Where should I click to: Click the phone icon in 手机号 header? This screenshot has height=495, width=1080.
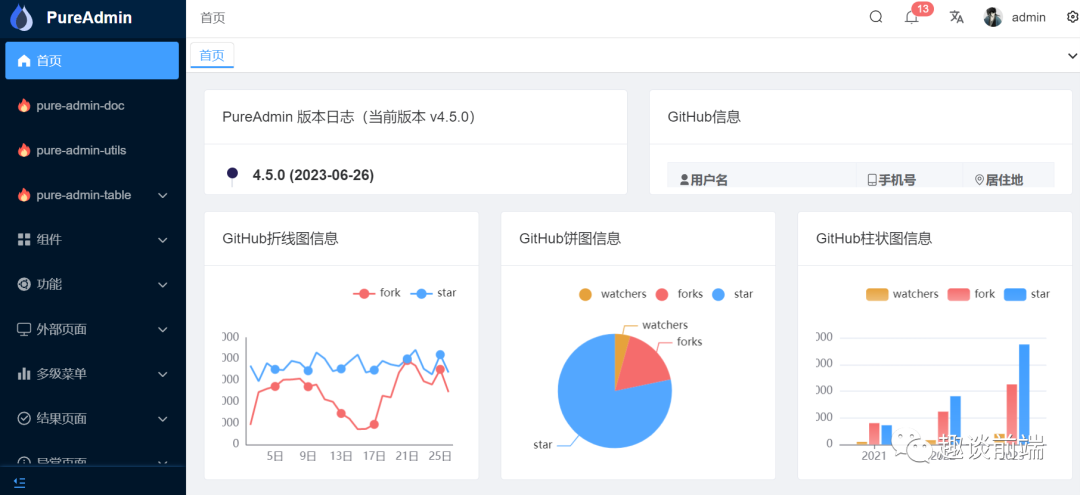tap(871, 180)
